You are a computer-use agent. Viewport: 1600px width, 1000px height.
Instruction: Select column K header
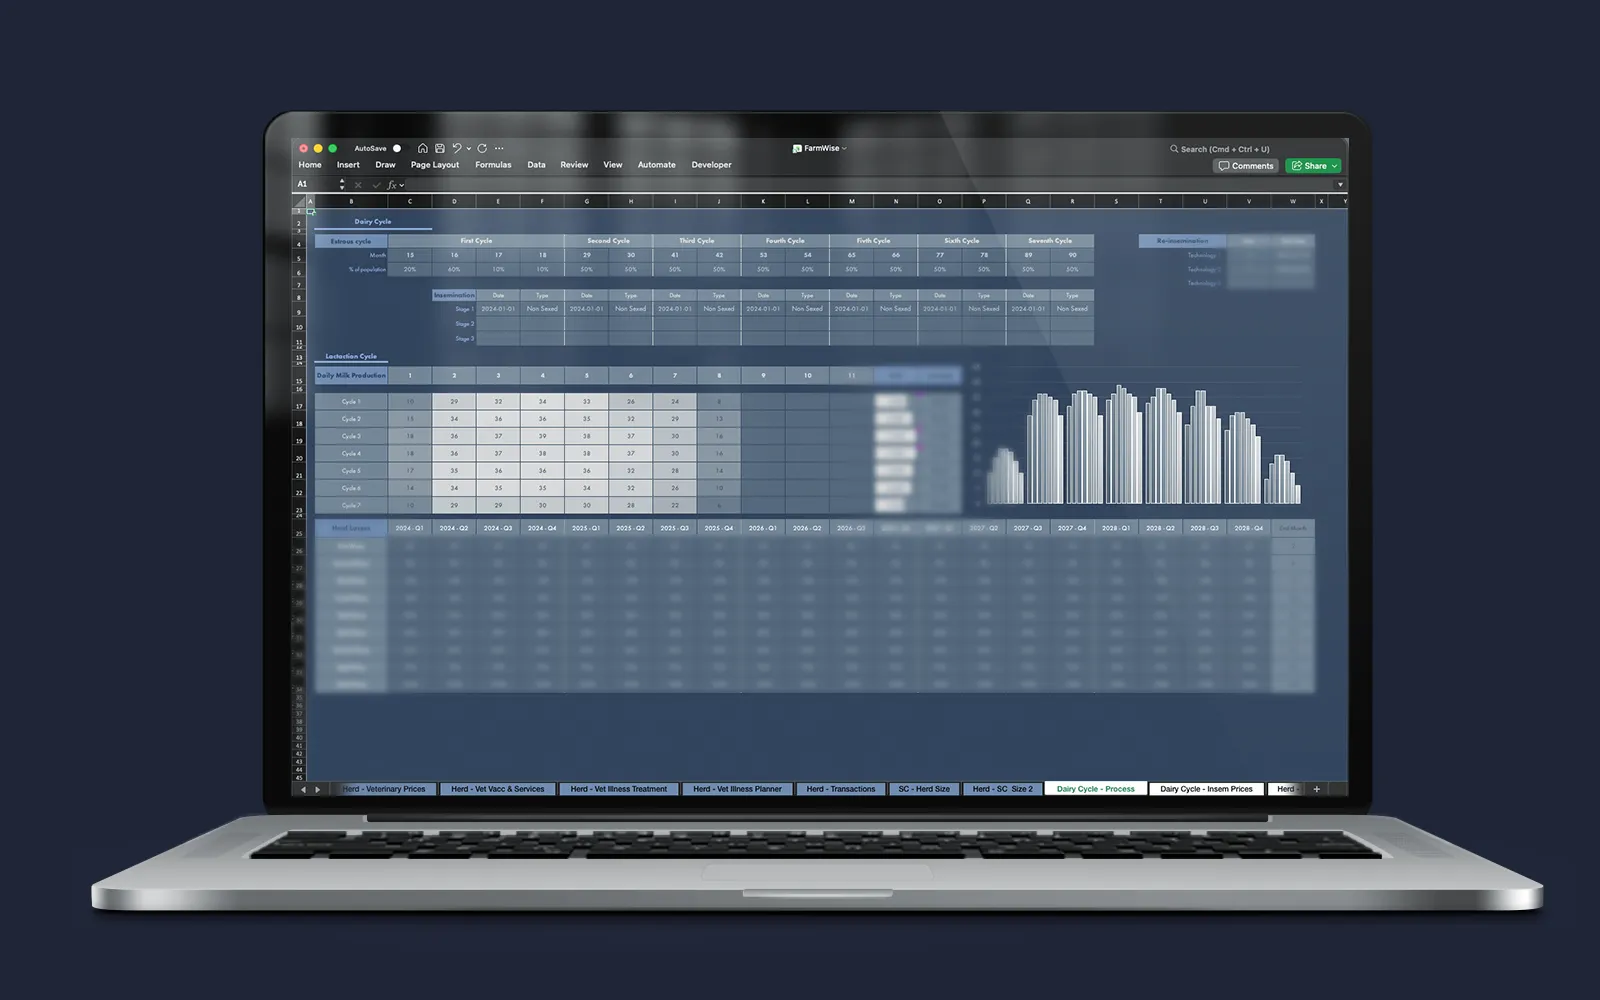coord(763,202)
